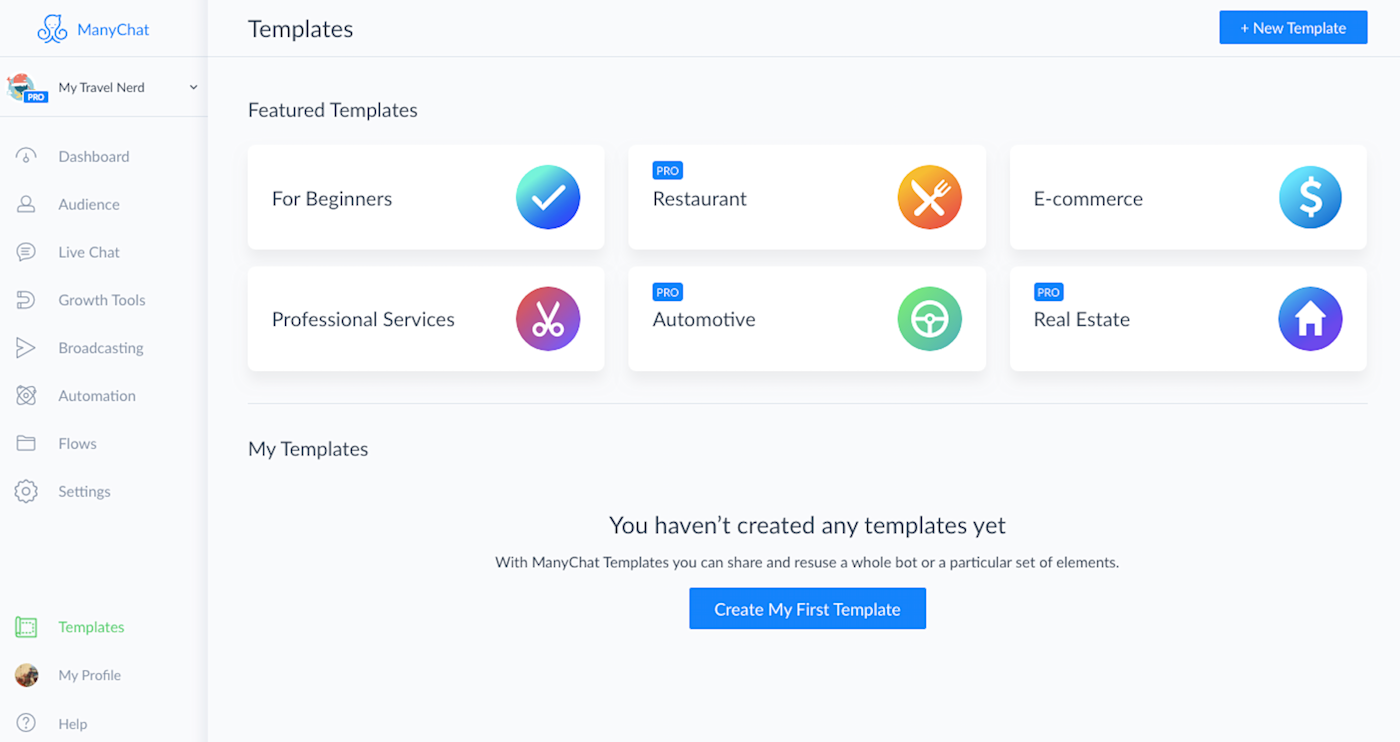1400x742 pixels.
Task: Click the My Travel Nerd account avatar
Action: pos(23,87)
